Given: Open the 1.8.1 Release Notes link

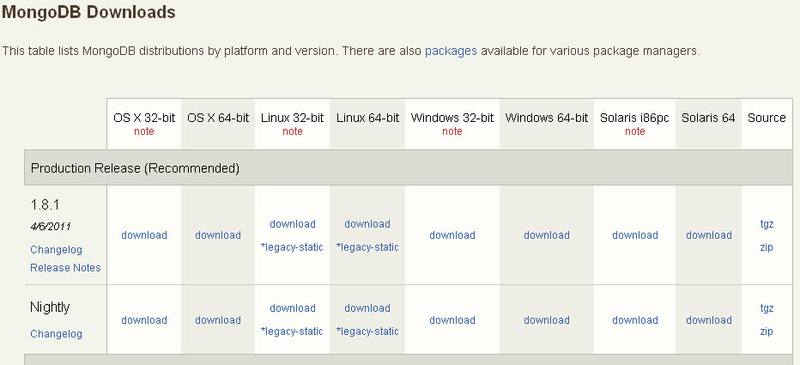Looking at the screenshot, I should pos(65,267).
